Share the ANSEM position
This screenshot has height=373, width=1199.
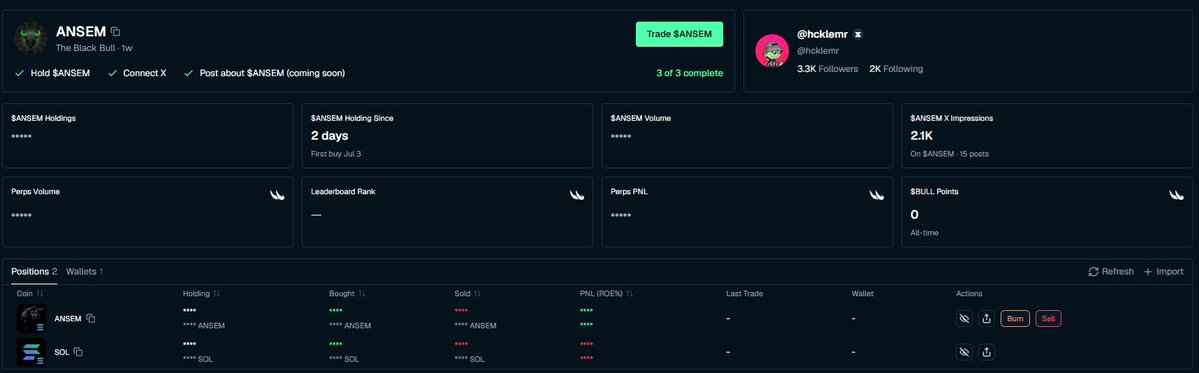986,318
